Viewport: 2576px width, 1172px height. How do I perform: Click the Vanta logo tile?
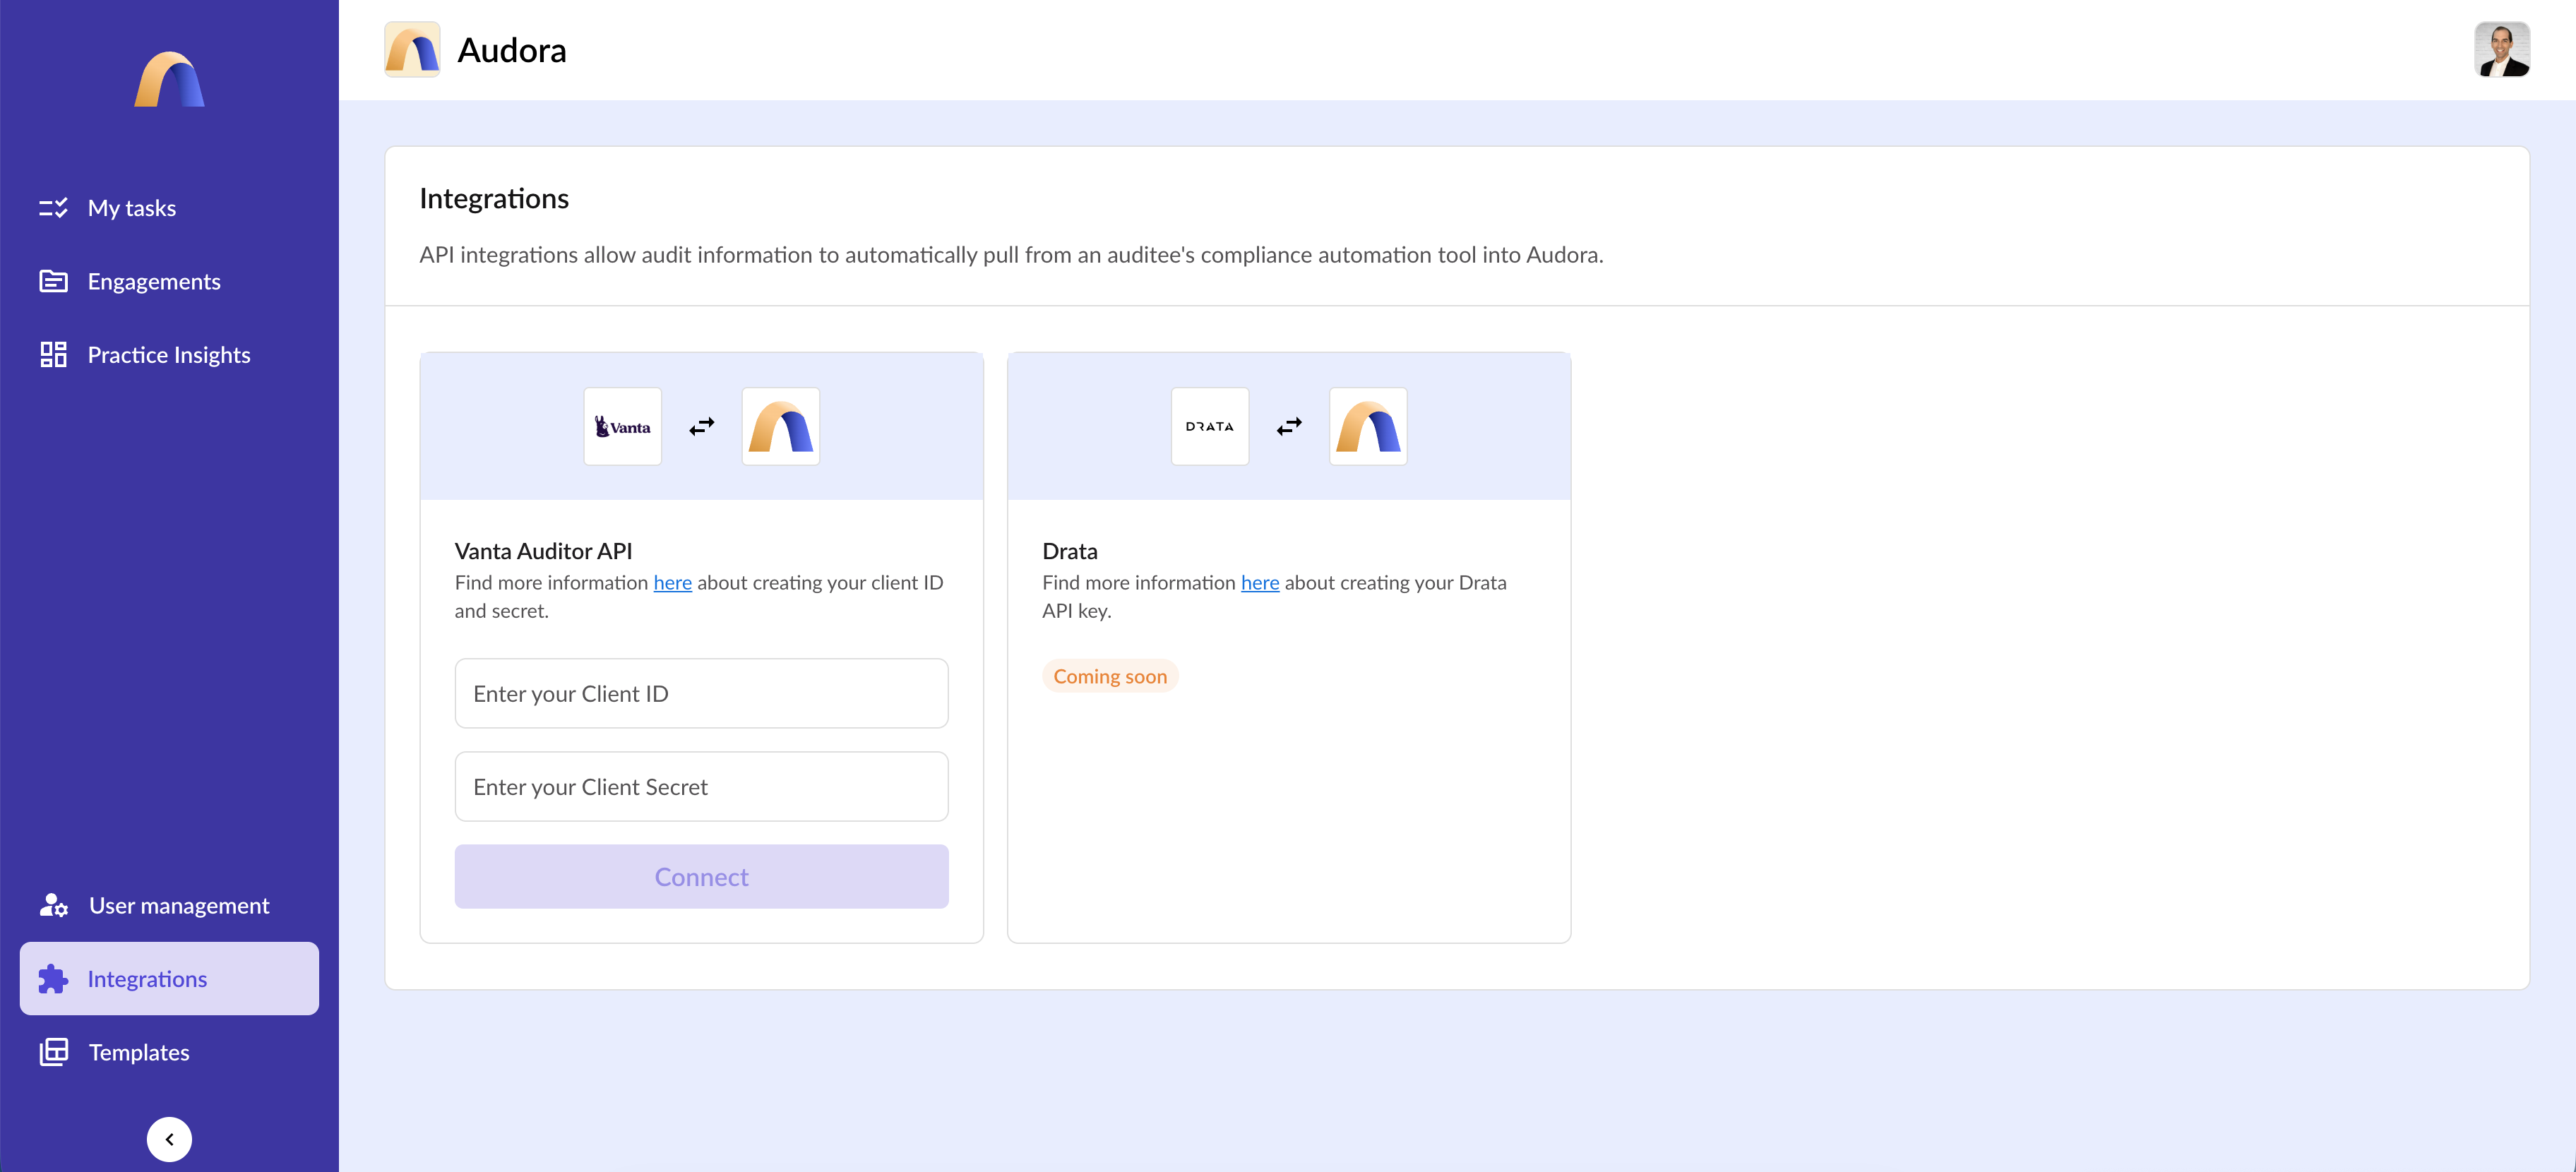(622, 427)
